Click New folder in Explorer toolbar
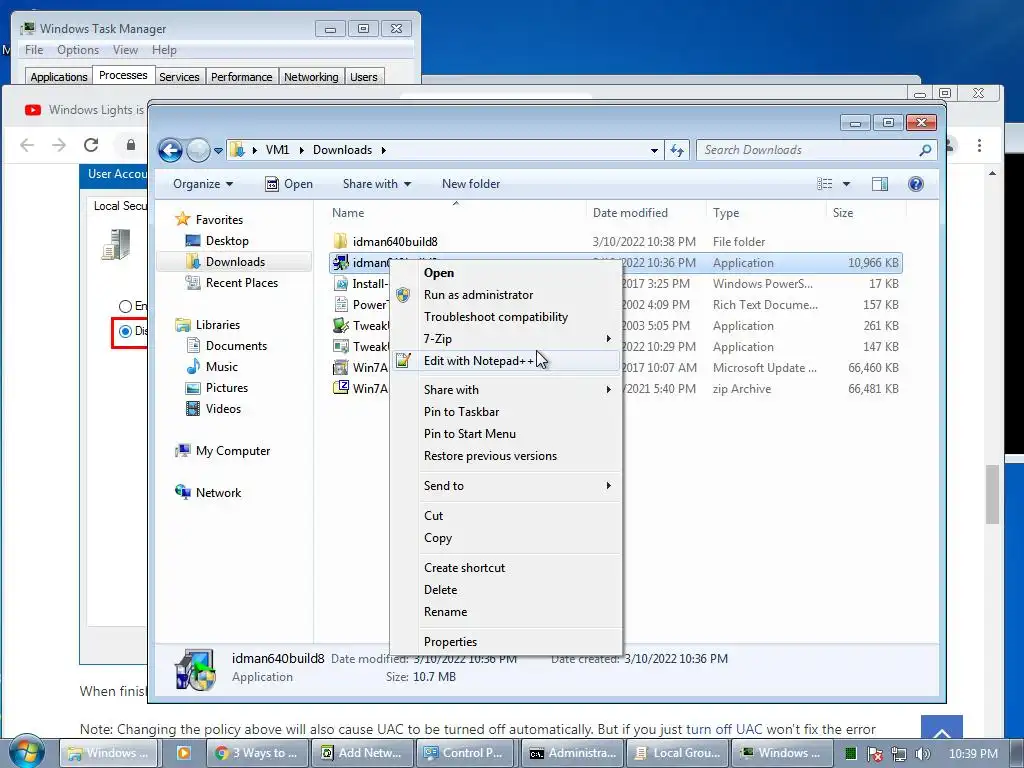This screenshot has height=768, width=1024. 471,184
